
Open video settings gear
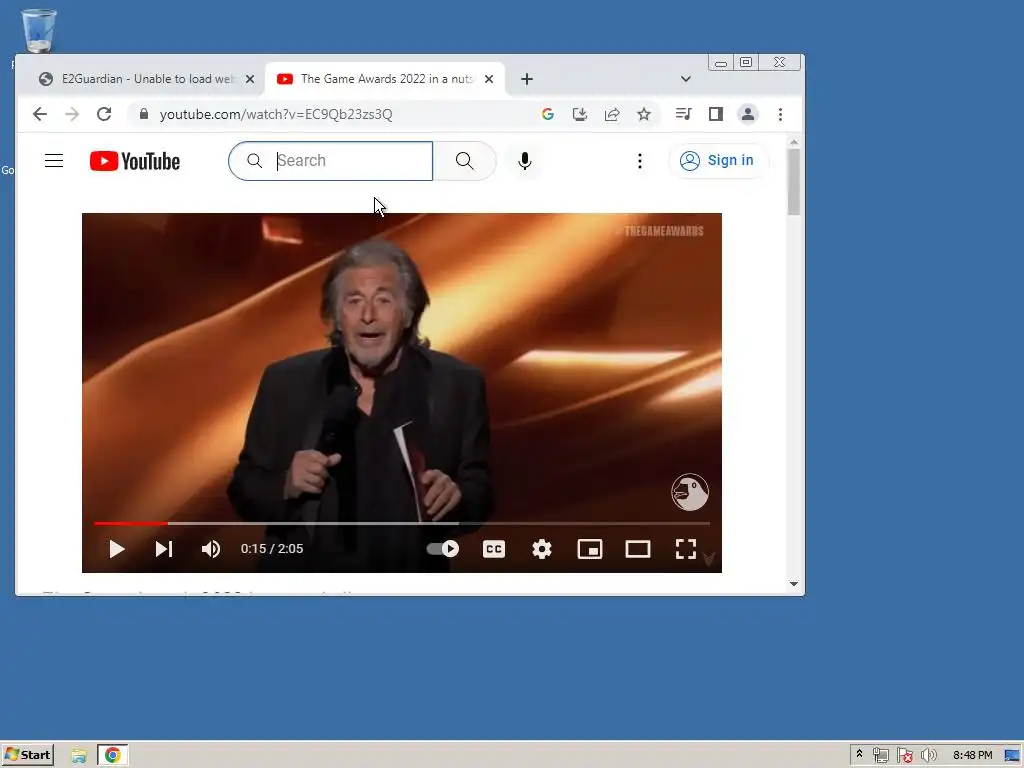pyautogui.click(x=541, y=549)
